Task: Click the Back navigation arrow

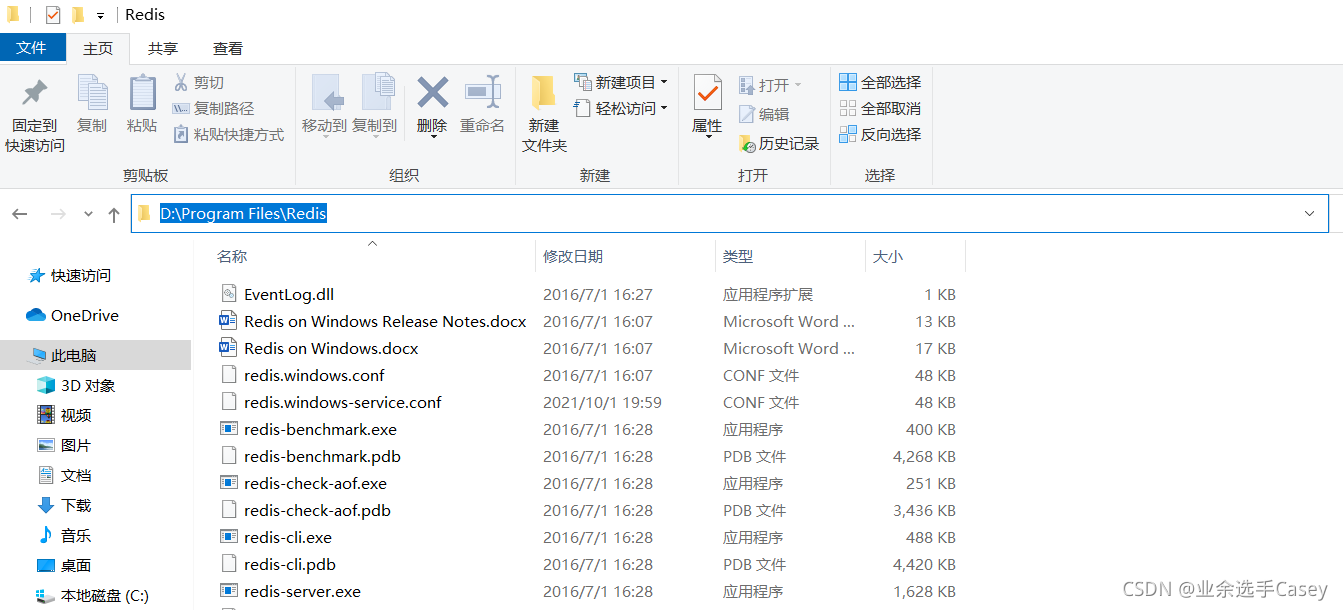Action: click(20, 214)
